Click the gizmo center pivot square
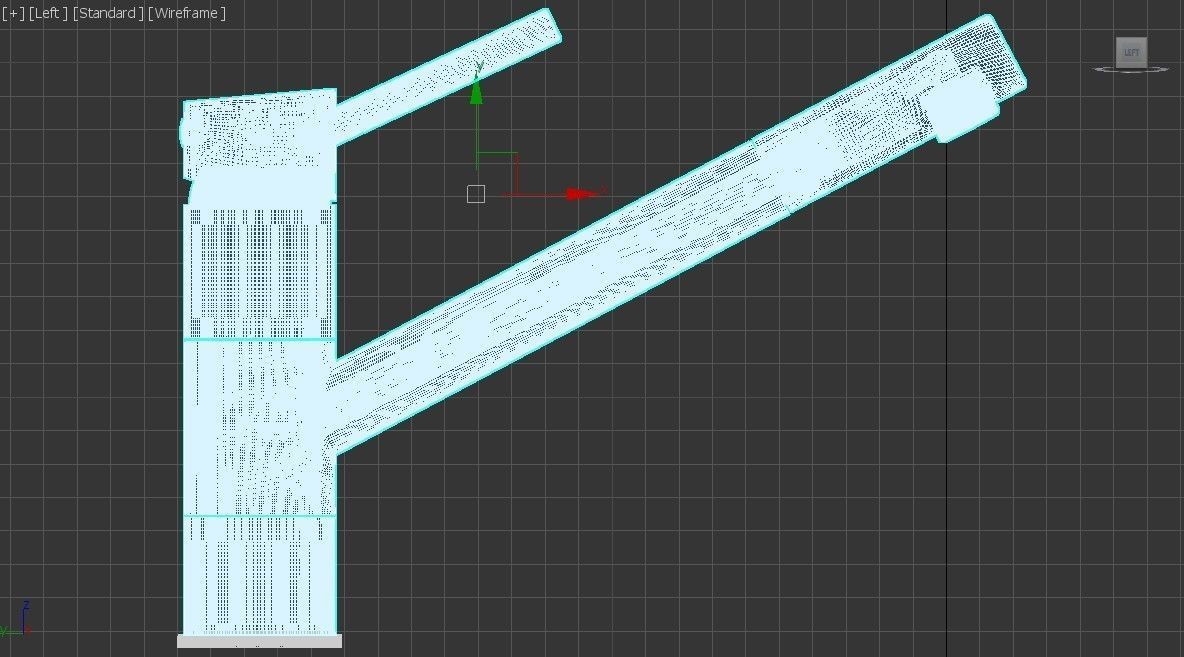Image resolution: width=1184 pixels, height=657 pixels. point(476,193)
